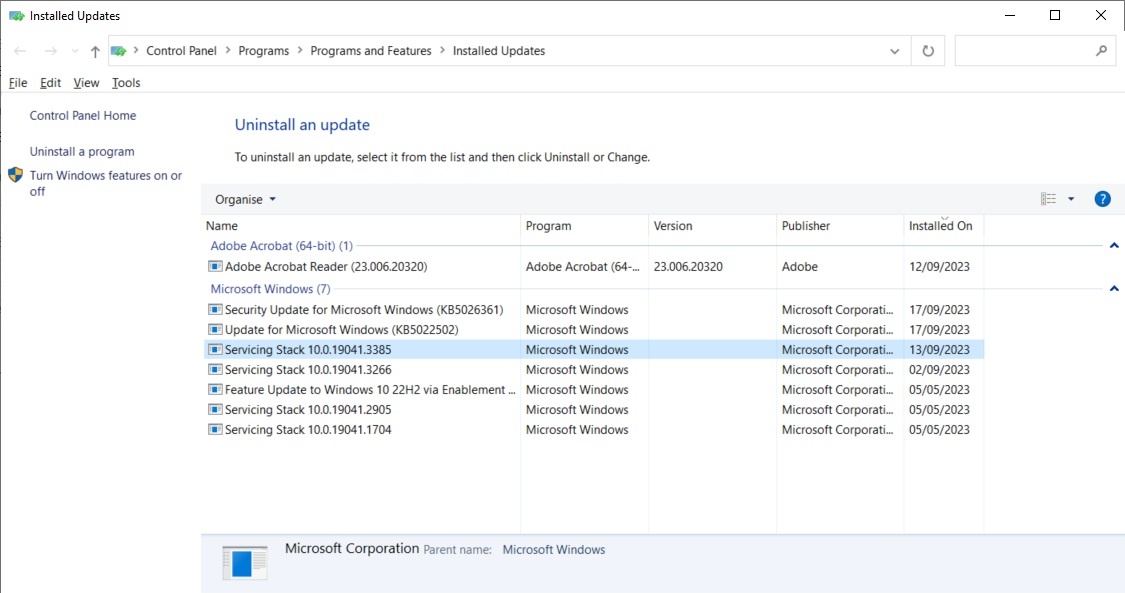The height and width of the screenshot is (593, 1125).
Task: Click the Up navigation arrow
Action: (95, 51)
